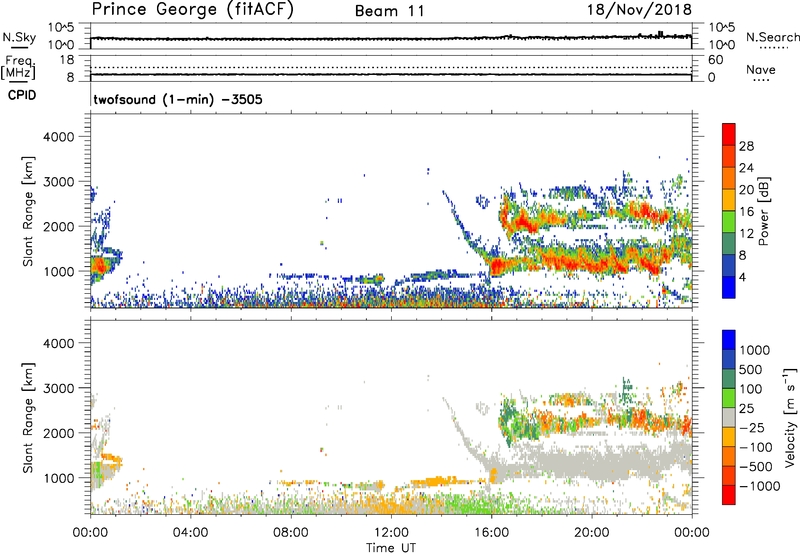
Task: Click the '18' frequency axis tick
Action: tap(67, 60)
